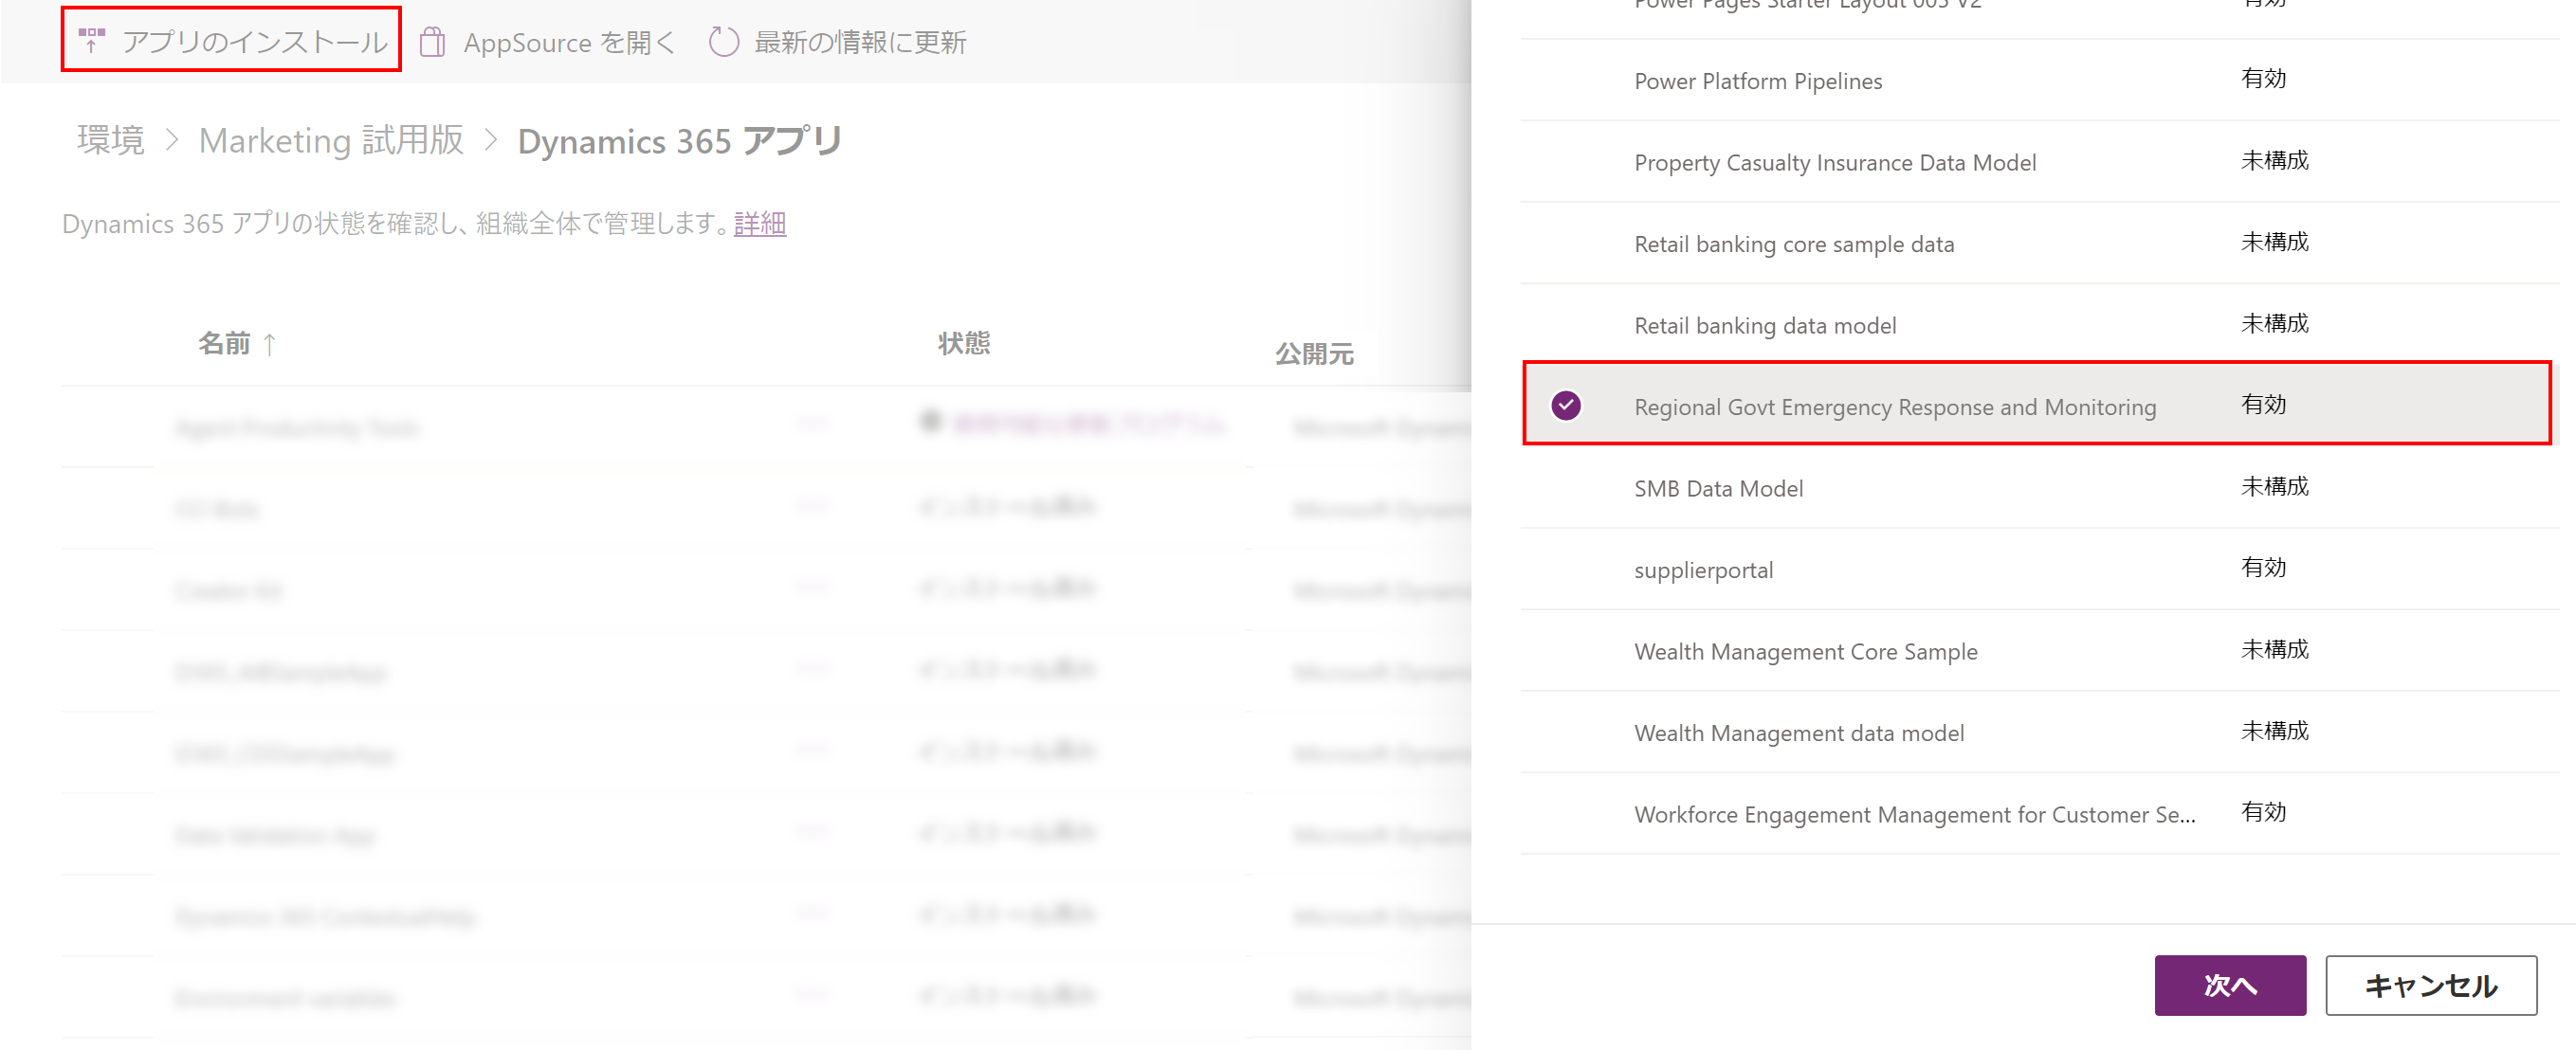Open the 詳細 link
The width and height of the screenshot is (2576, 1050).
[x=760, y=223]
